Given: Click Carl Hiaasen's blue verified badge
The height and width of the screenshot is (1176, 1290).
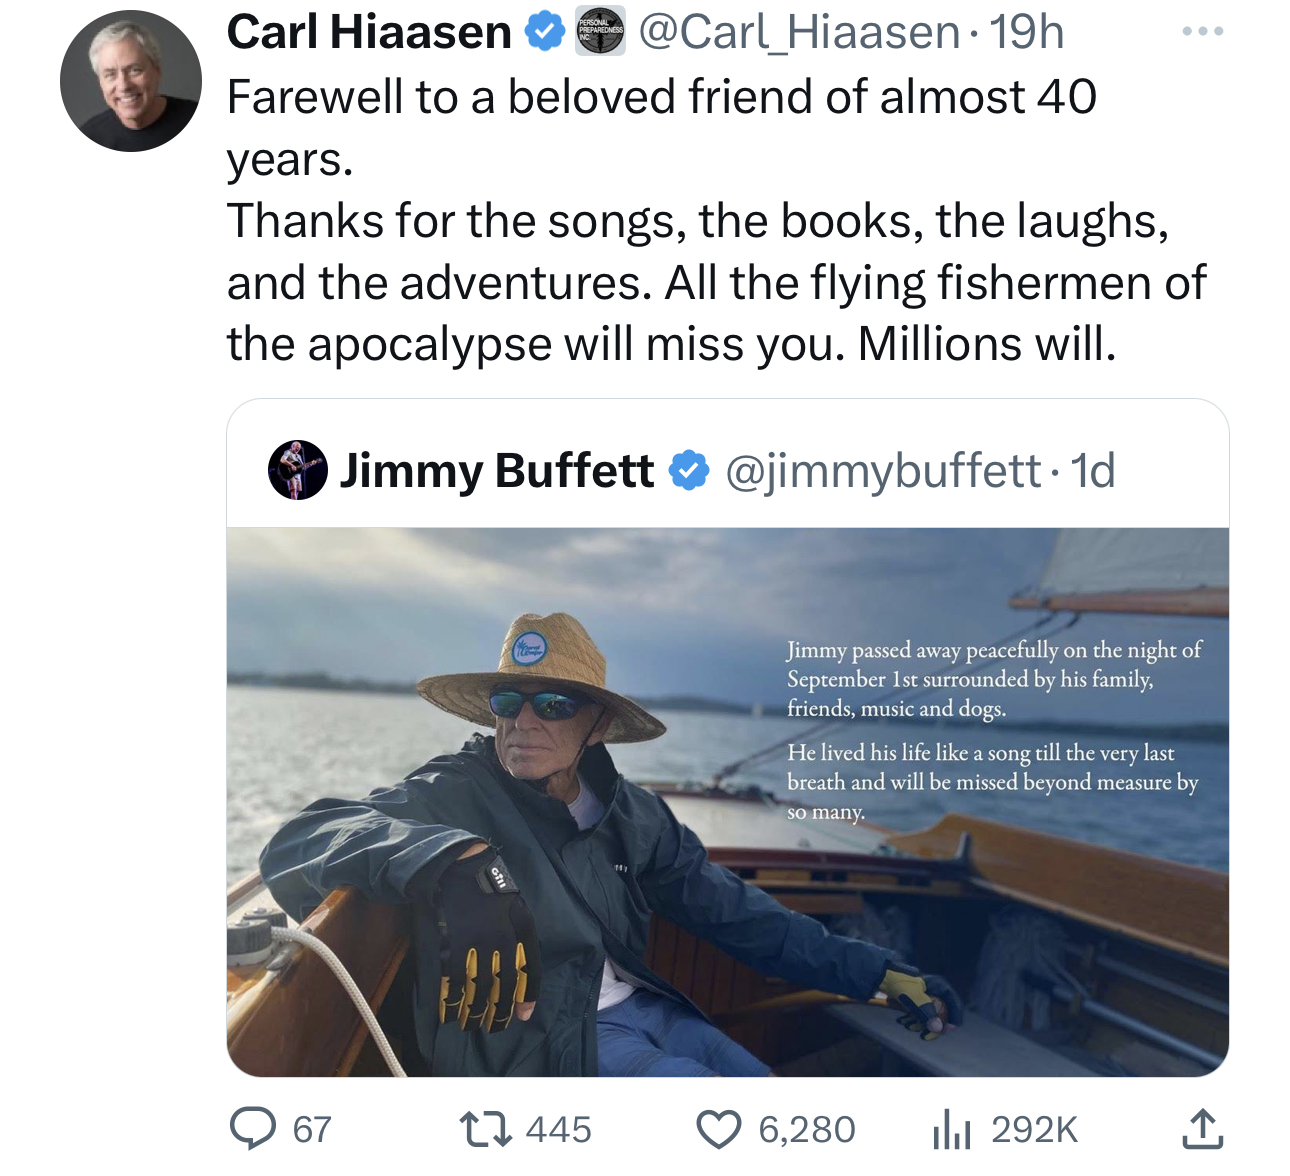Looking at the screenshot, I should (x=545, y=32).
